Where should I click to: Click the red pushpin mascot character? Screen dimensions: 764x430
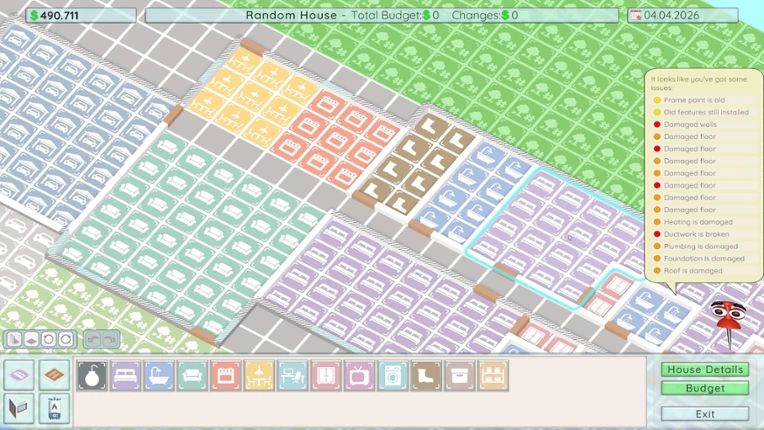(x=727, y=323)
